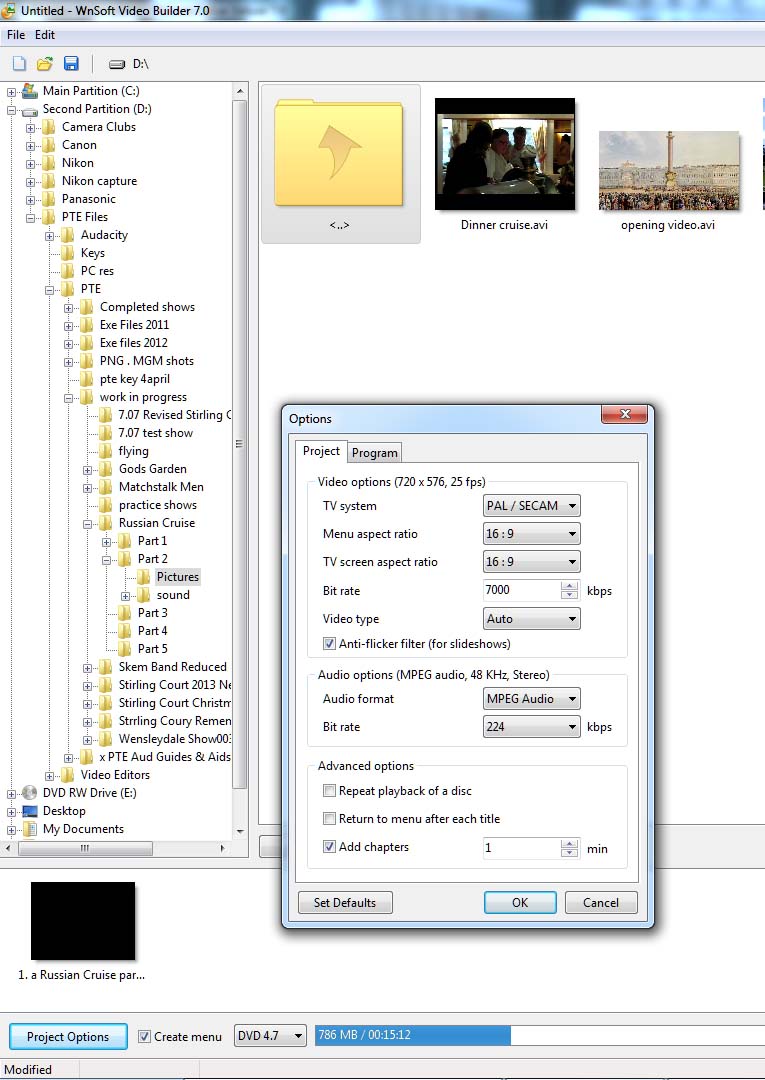The width and height of the screenshot is (765, 1080).
Task: Click the D:\ drive icon in toolbar
Action: click(x=117, y=64)
